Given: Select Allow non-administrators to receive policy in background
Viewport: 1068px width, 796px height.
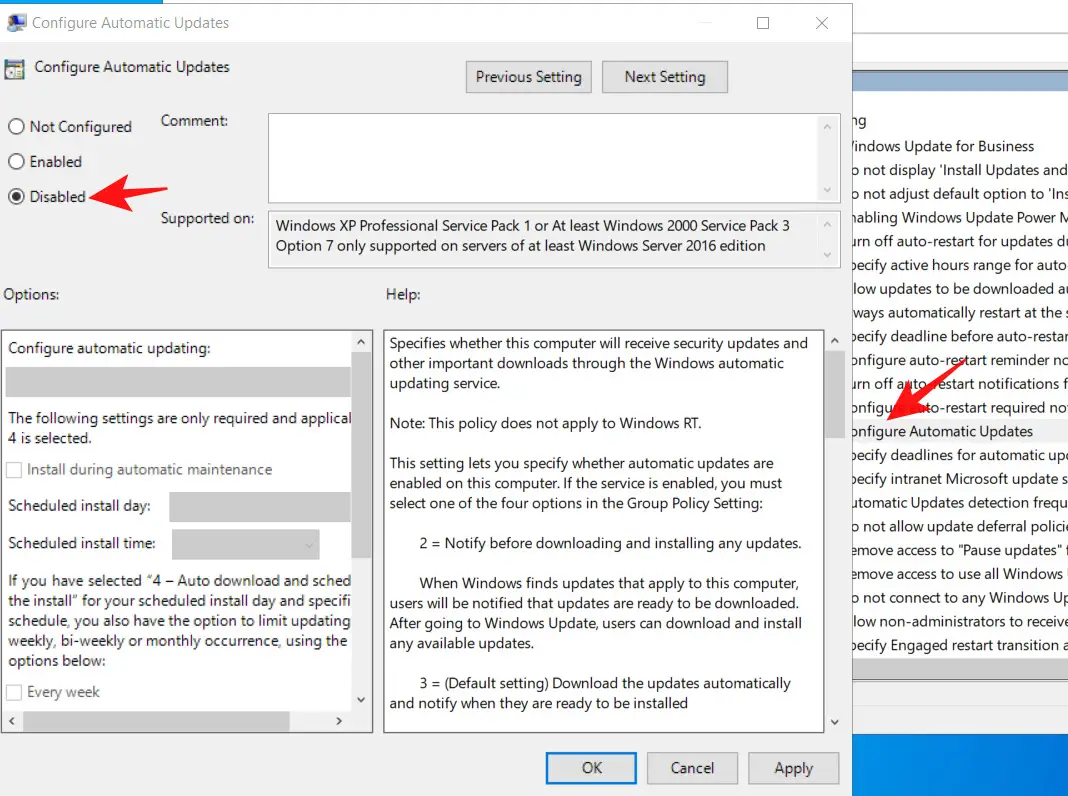Looking at the screenshot, I should tap(960, 622).
